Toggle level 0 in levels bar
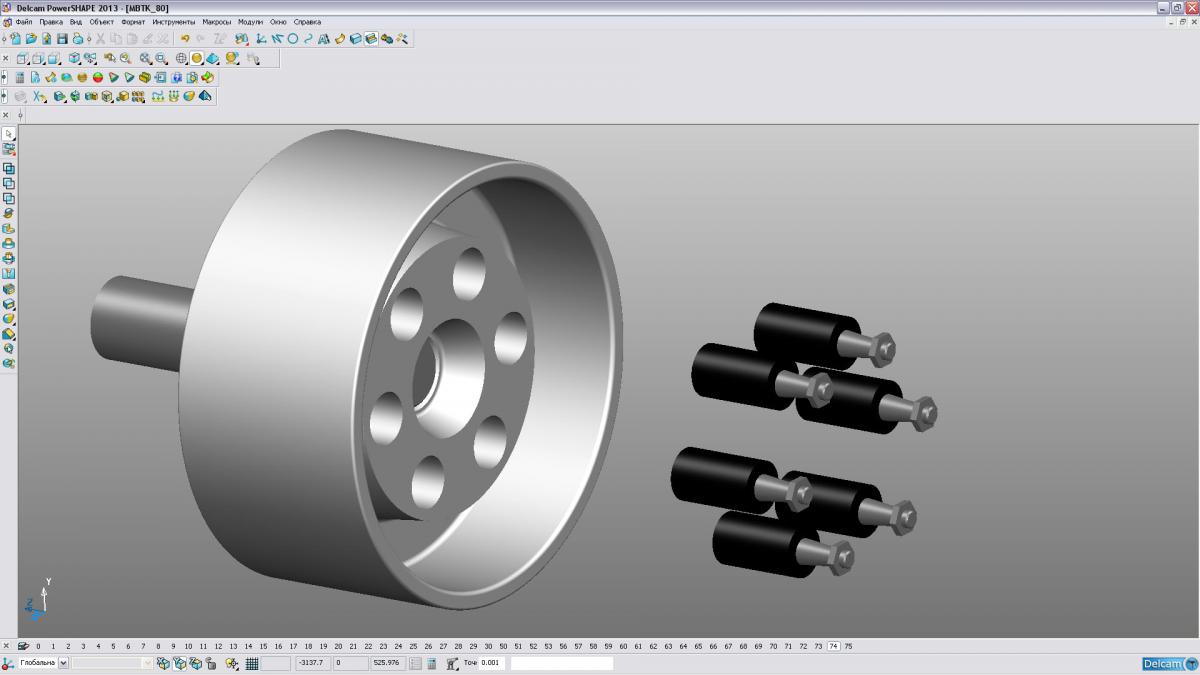Viewport: 1200px width, 675px height. click(x=38, y=646)
